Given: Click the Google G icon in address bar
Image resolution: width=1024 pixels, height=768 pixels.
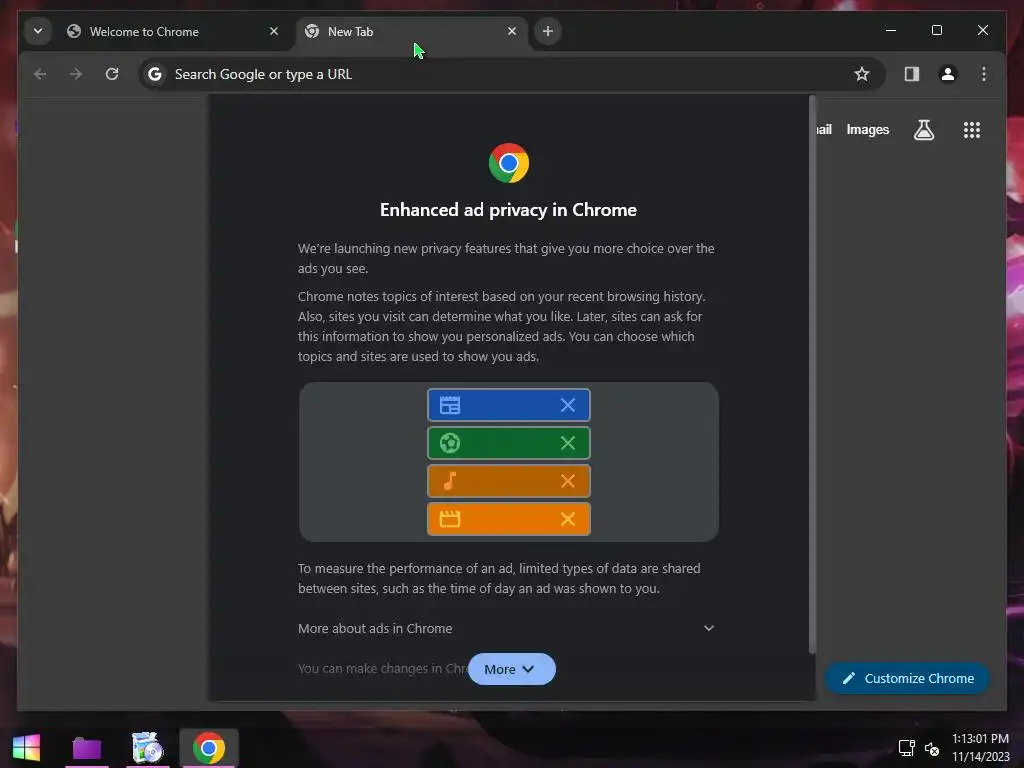Looking at the screenshot, I should (155, 74).
